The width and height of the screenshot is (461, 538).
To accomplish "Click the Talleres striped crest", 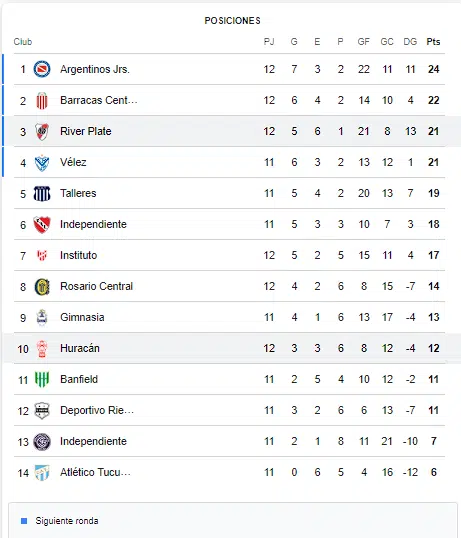I will (x=42, y=194).
